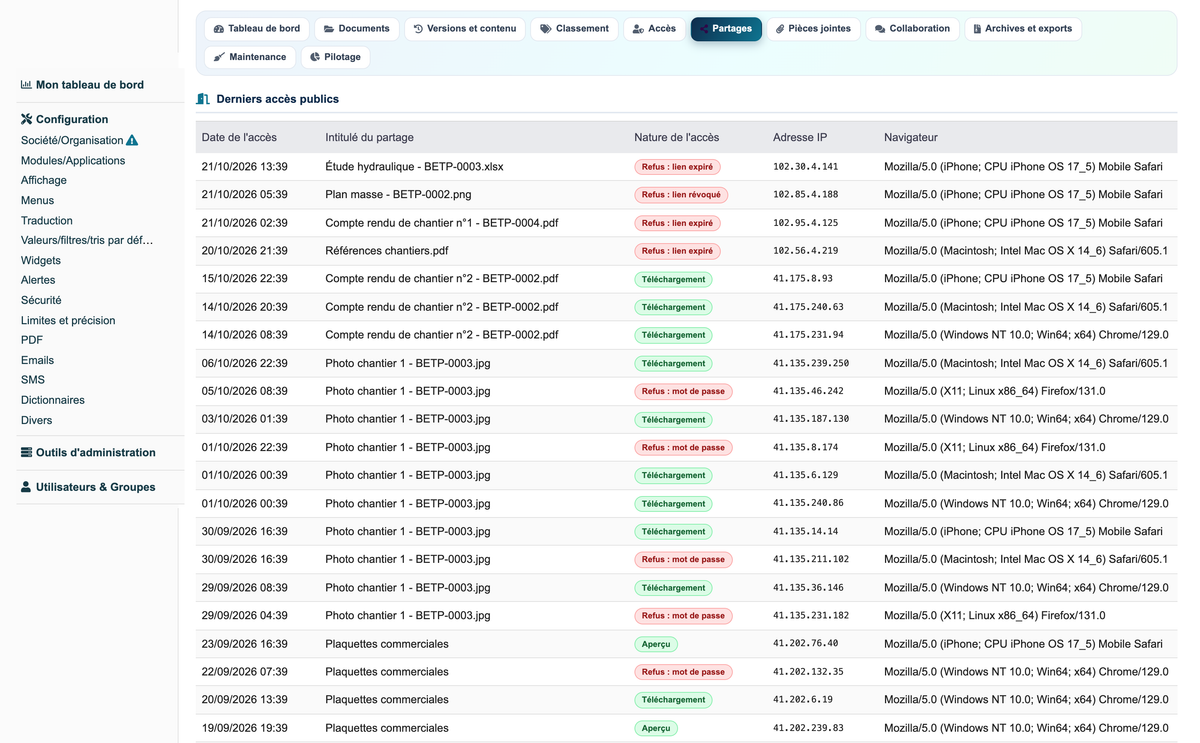Open the Pièces jointes tab

coord(813,29)
